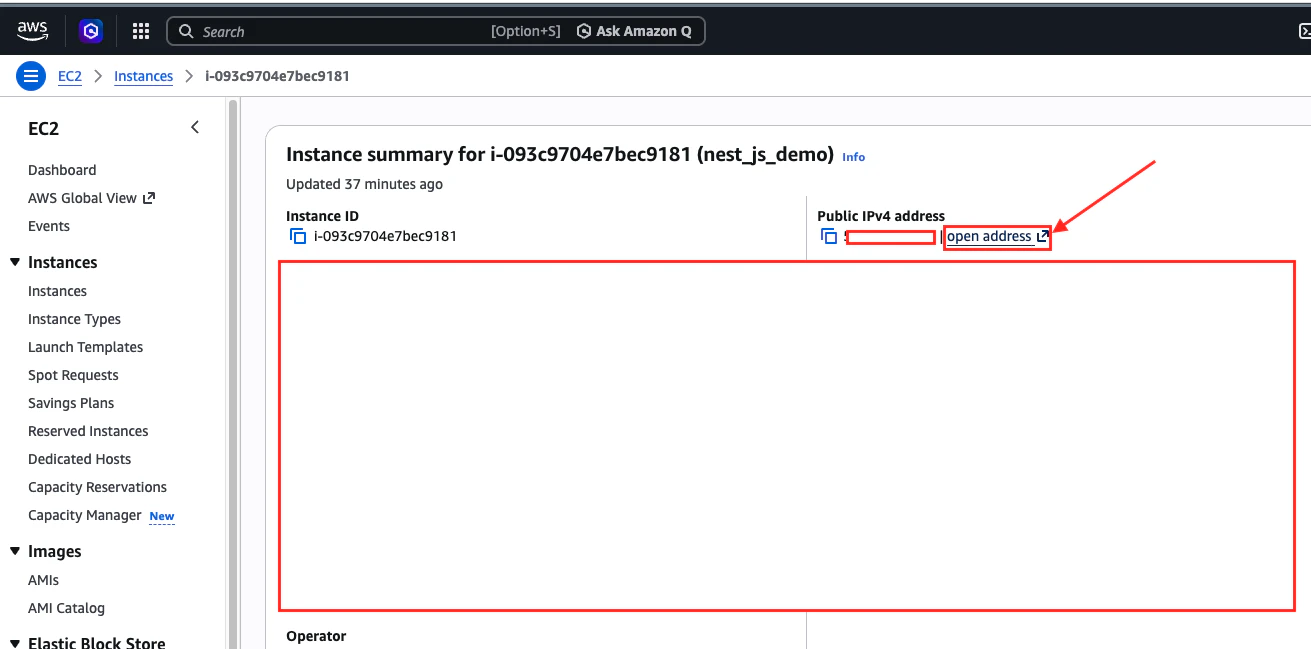The width and height of the screenshot is (1311, 649).
Task: Click the New badge next to Capacity Manager
Action: [x=161, y=516]
